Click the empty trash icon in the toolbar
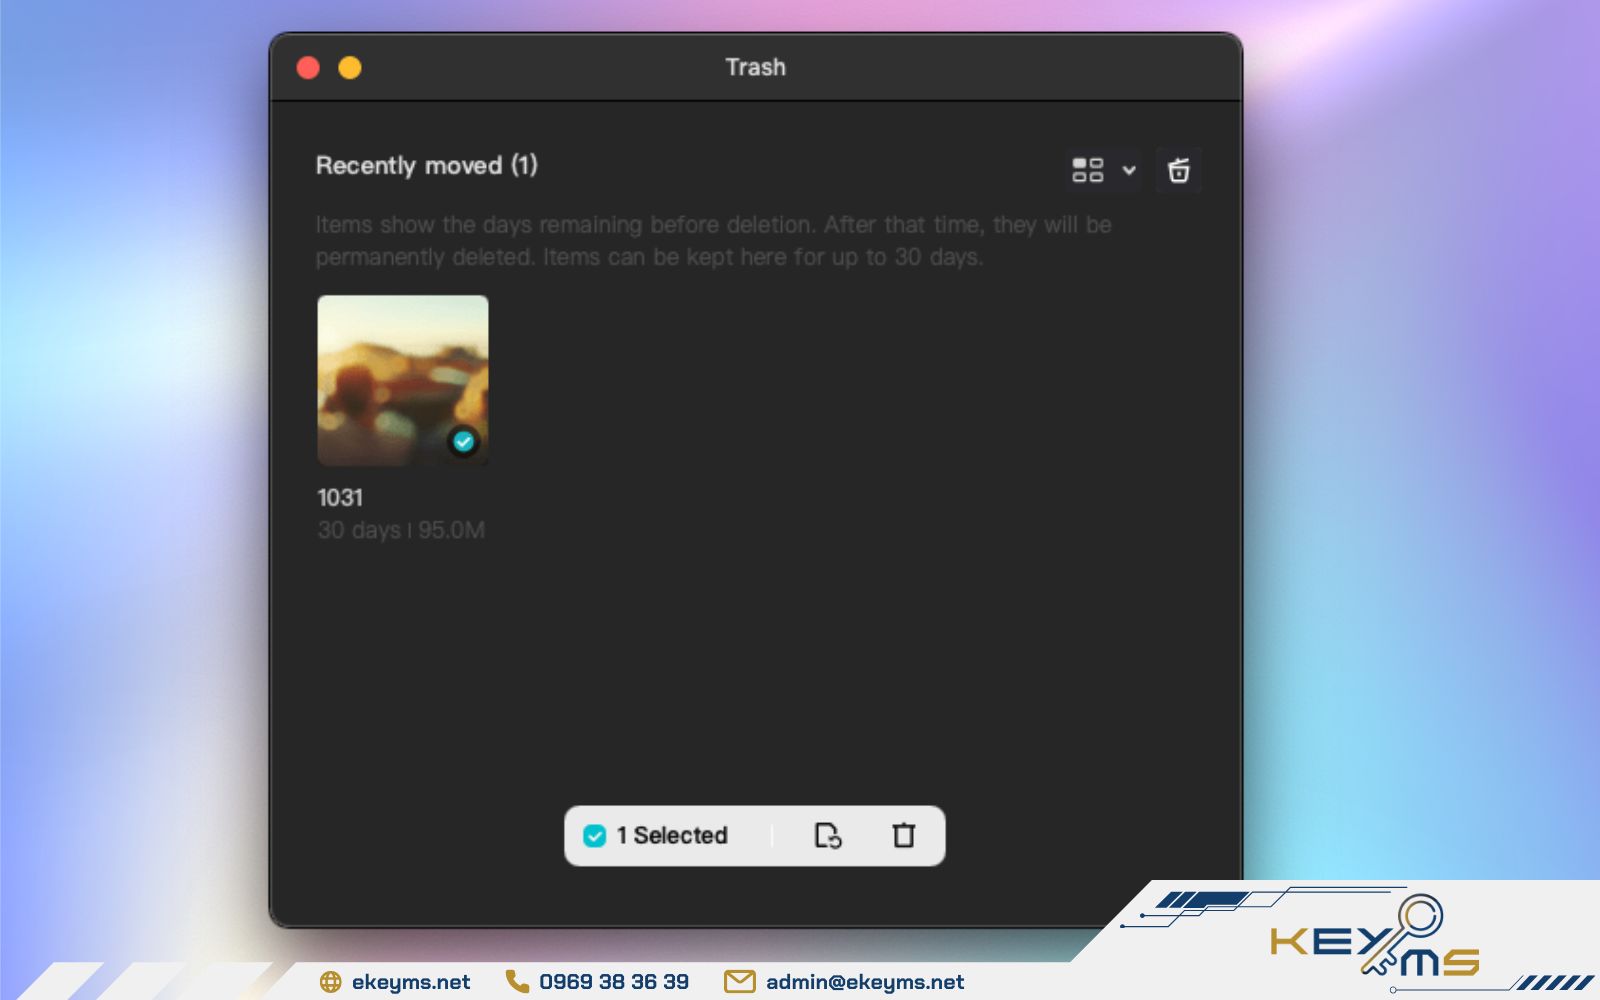 1178,169
